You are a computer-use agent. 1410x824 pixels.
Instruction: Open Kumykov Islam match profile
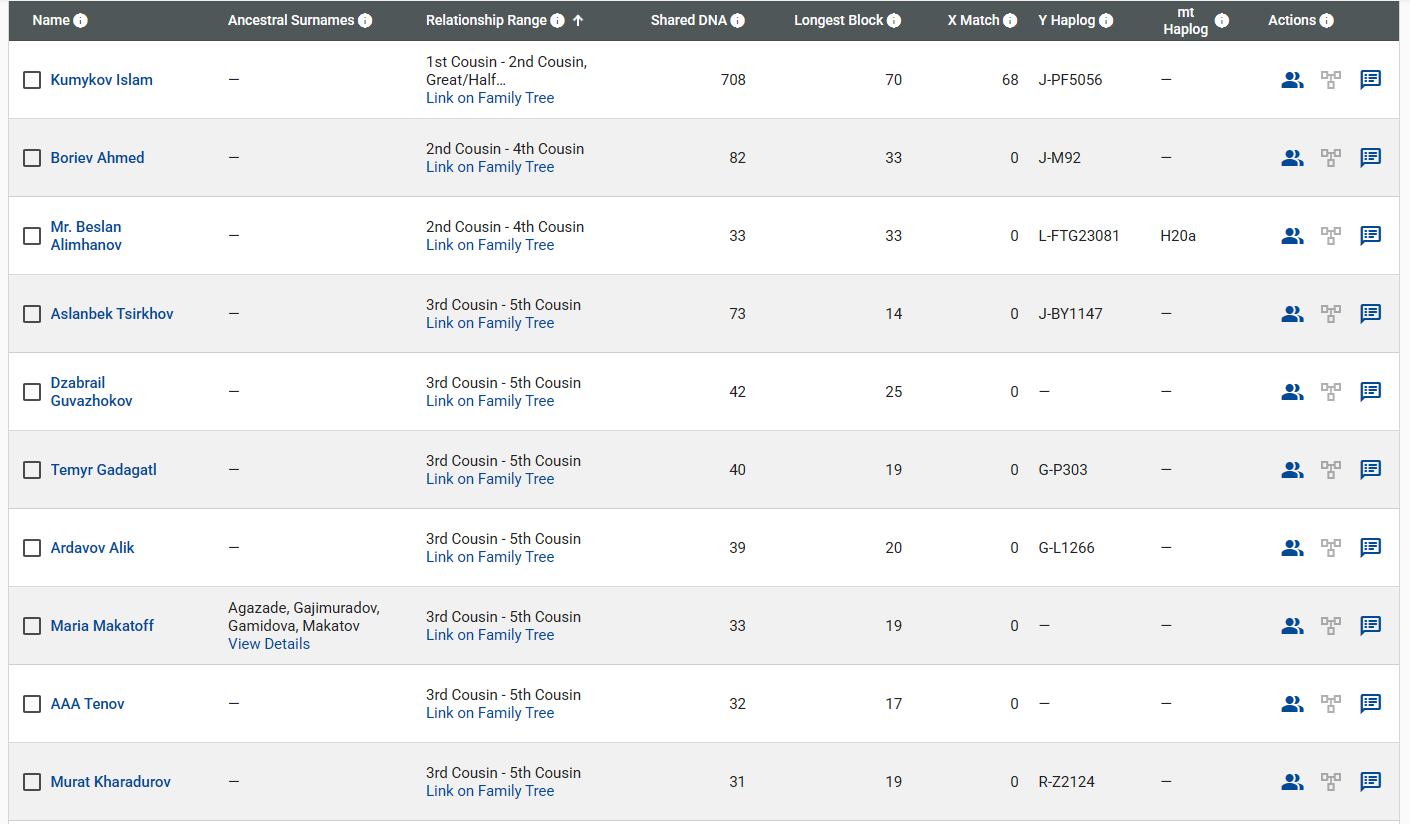[x=102, y=80]
